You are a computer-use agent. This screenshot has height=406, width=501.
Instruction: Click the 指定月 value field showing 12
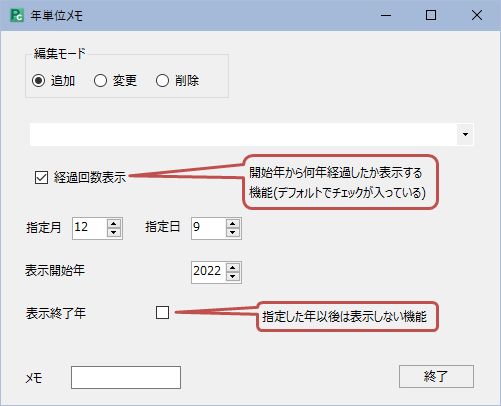click(x=90, y=228)
